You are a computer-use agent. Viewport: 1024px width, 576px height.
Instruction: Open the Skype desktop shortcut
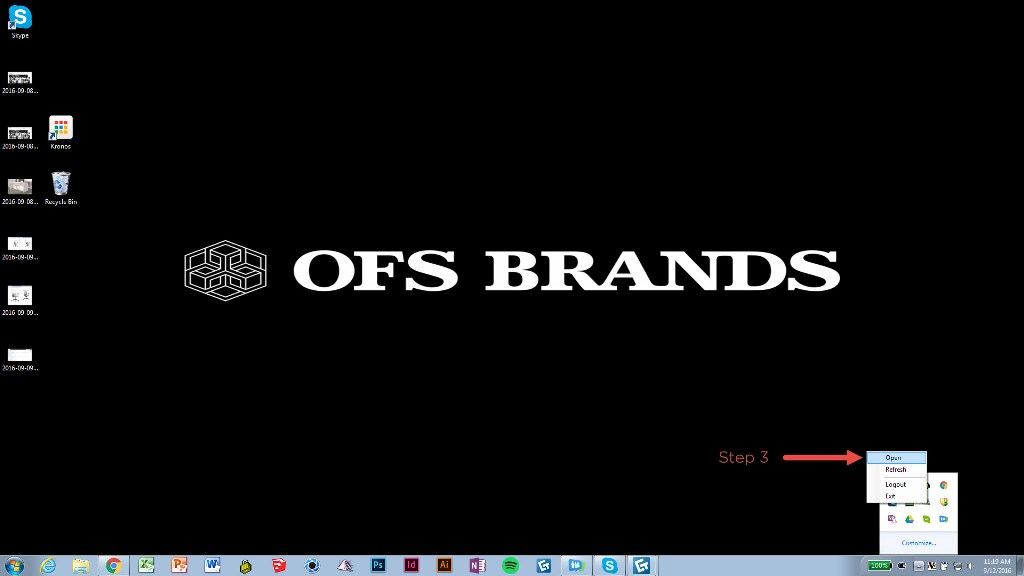(20, 22)
